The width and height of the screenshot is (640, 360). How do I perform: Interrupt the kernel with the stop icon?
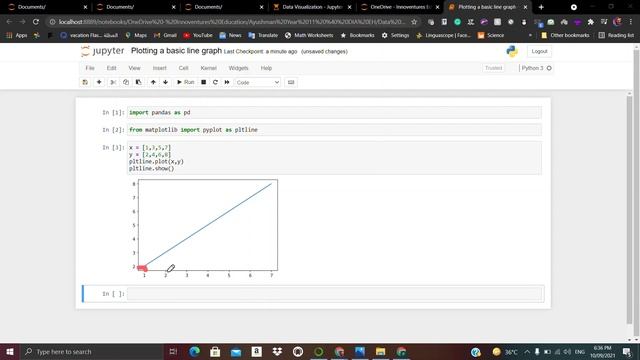[203, 82]
